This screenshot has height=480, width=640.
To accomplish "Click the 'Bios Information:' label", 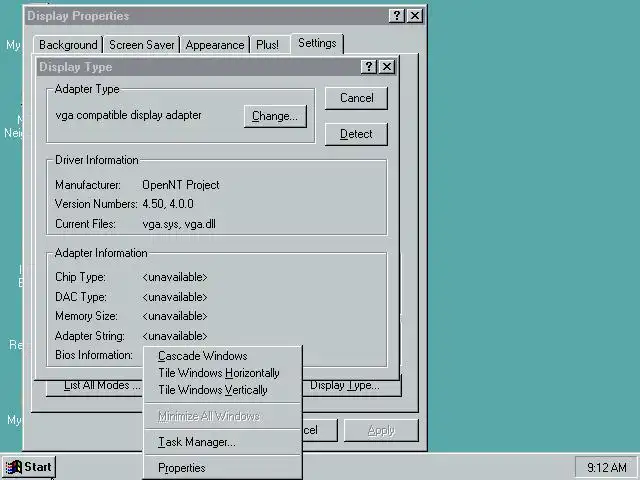I will pyautogui.click(x=94, y=355).
